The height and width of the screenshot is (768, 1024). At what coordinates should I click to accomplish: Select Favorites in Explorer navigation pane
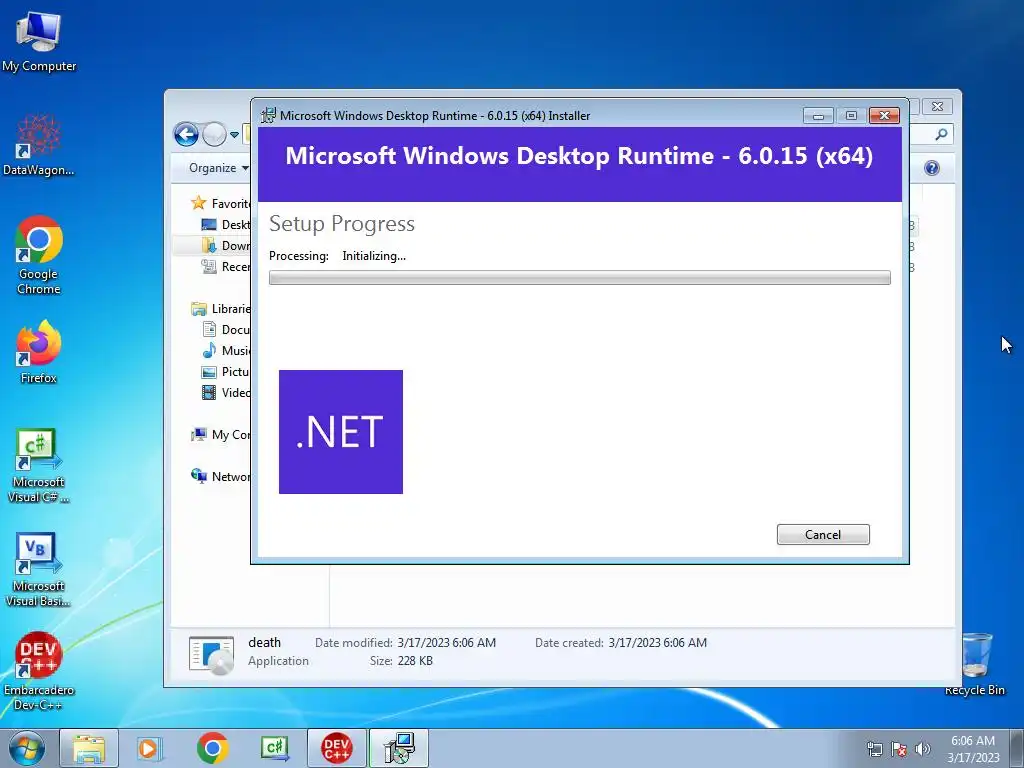tap(221, 203)
